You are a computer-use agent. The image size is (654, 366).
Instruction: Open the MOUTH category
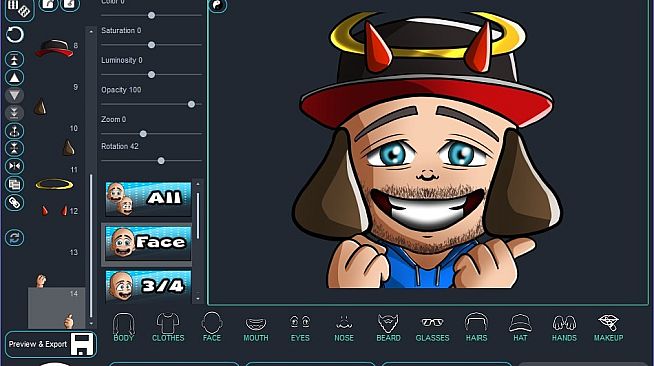pos(256,329)
